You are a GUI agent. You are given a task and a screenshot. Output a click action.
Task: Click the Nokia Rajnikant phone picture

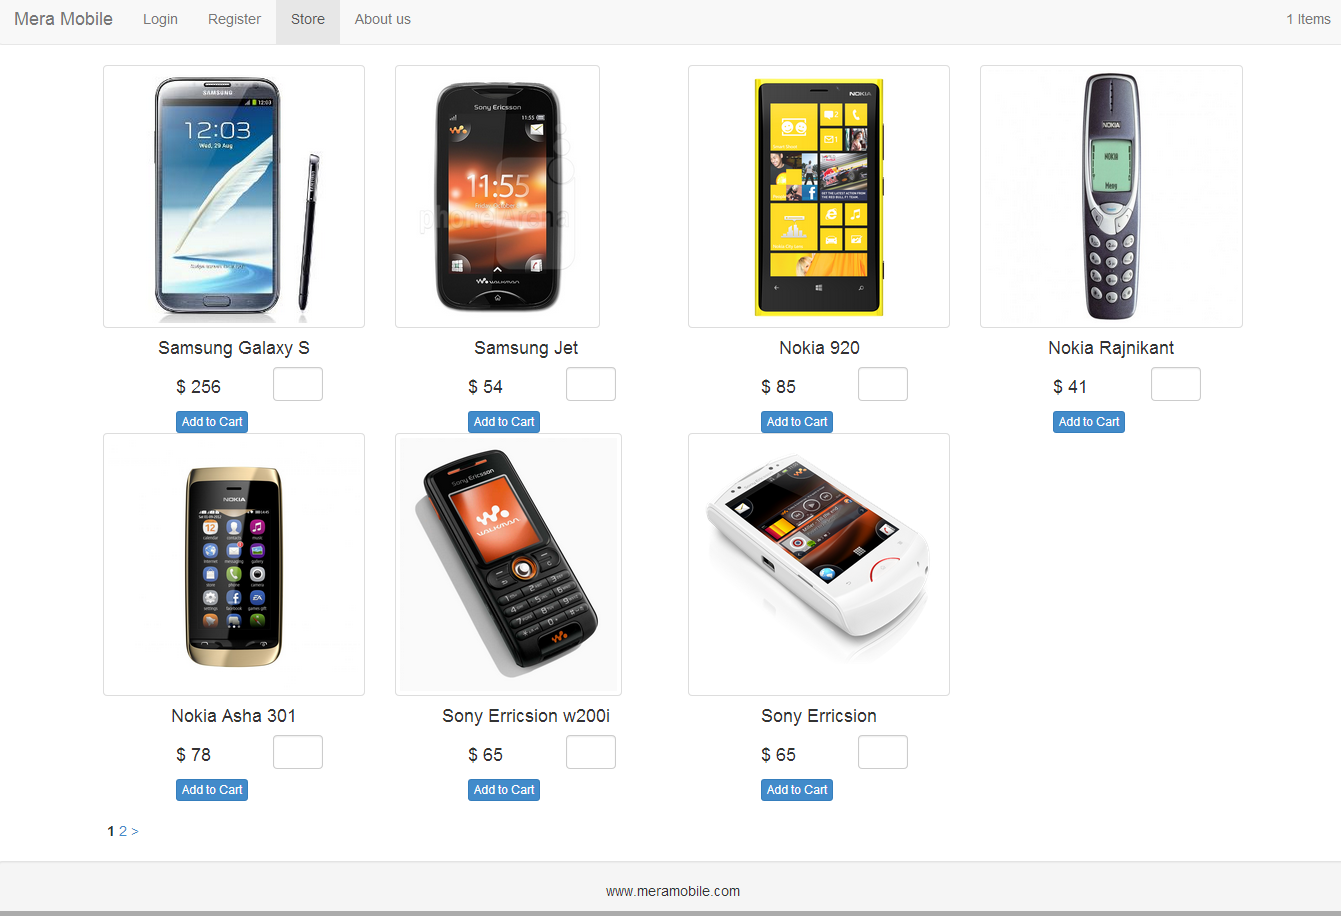point(1111,196)
